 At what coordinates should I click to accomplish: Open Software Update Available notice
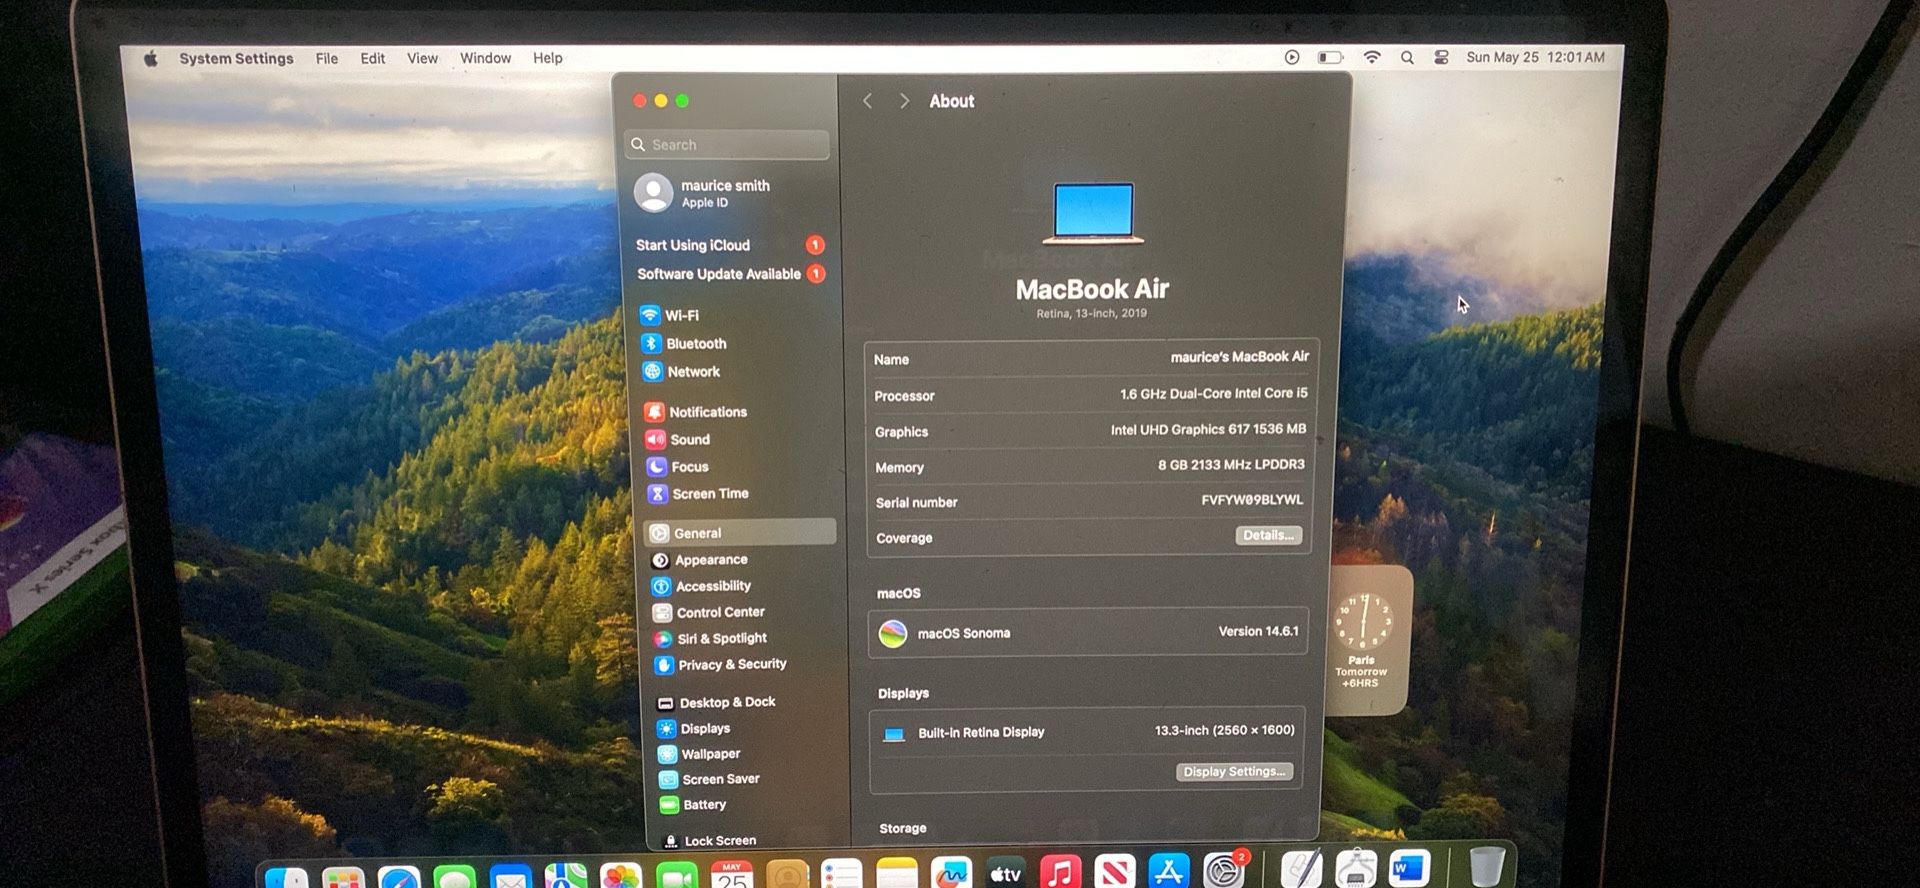(x=731, y=274)
